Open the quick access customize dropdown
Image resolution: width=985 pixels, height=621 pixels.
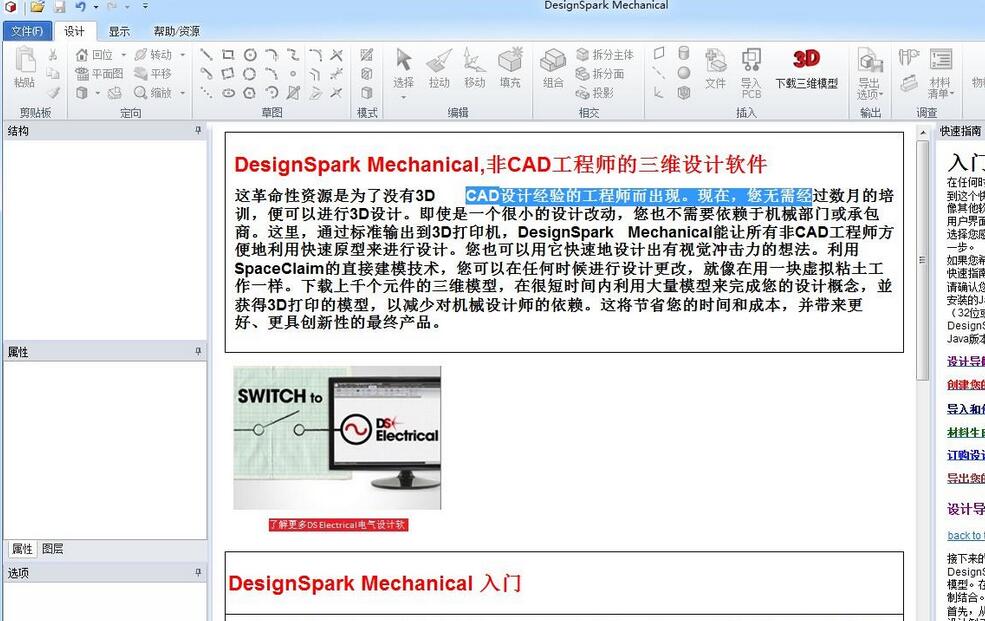pyautogui.click(x=145, y=7)
